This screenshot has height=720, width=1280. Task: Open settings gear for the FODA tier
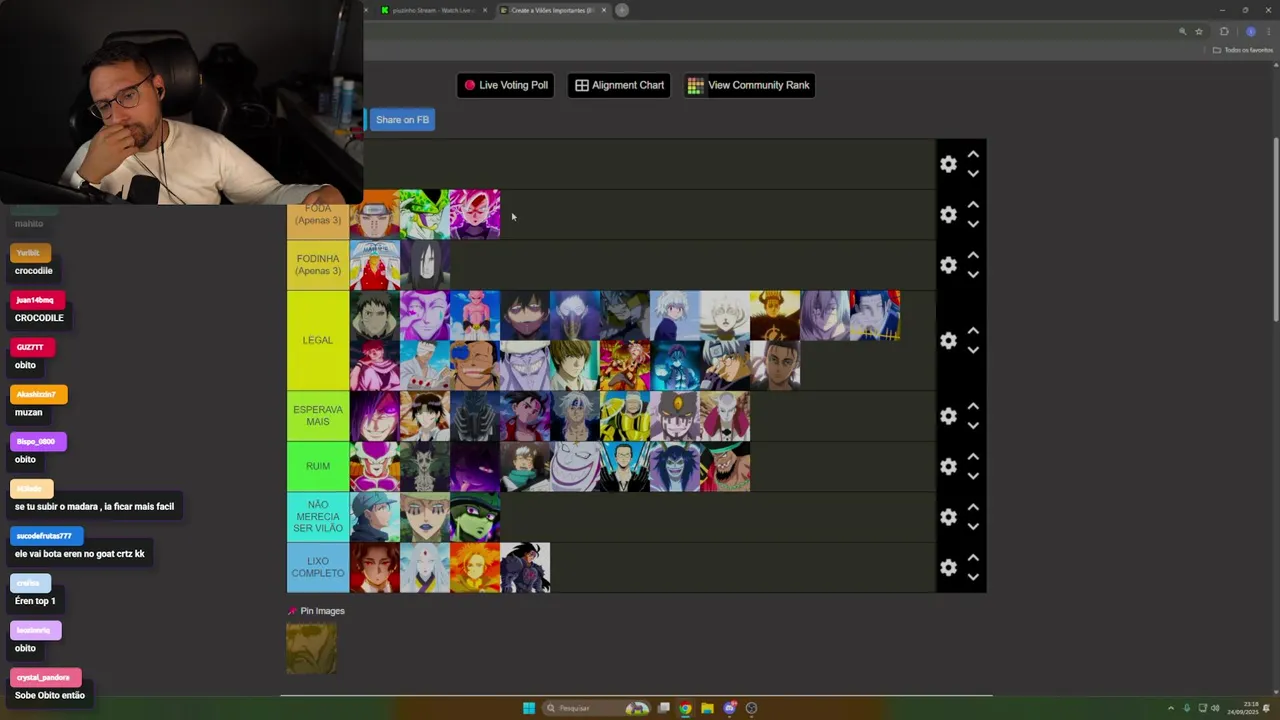click(948, 215)
